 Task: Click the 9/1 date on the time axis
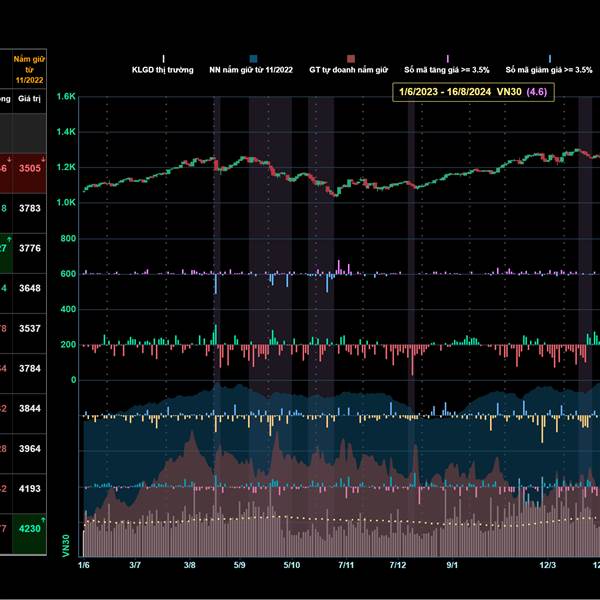click(x=452, y=565)
